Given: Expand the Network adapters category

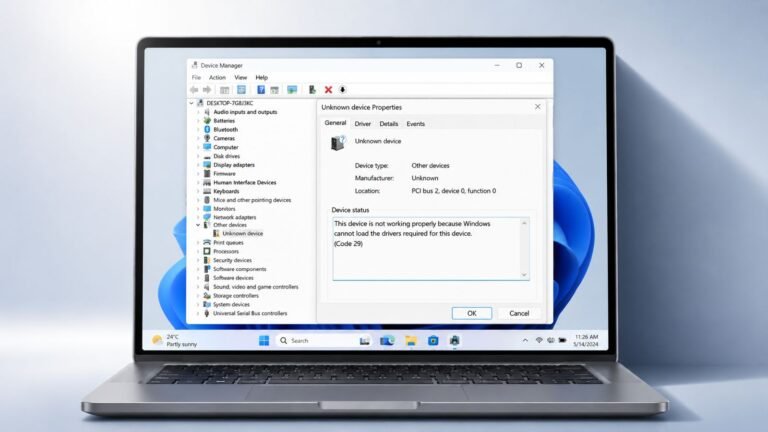Looking at the screenshot, I should (x=198, y=217).
